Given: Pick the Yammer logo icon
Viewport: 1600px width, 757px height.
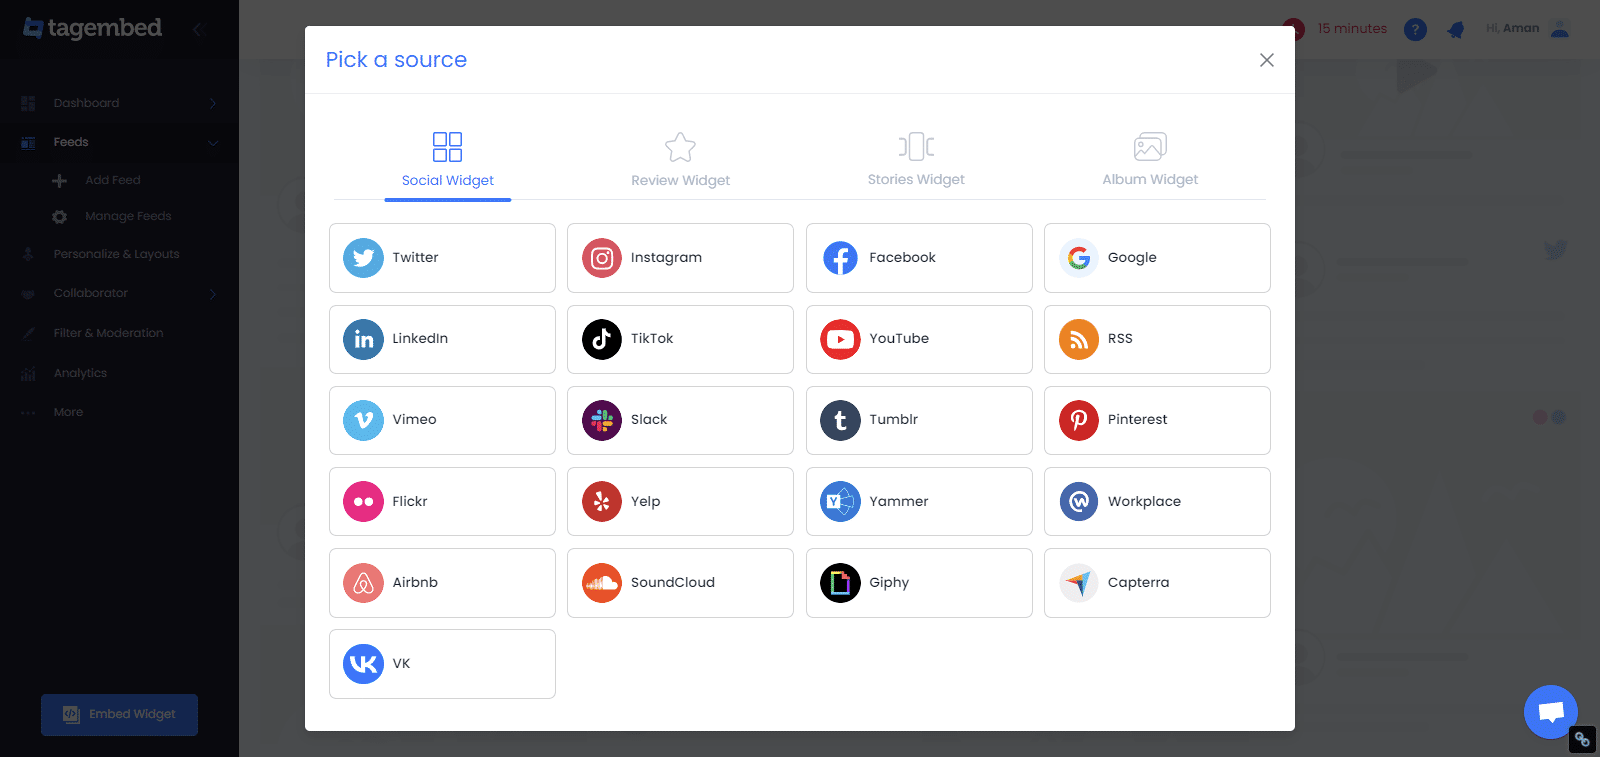Looking at the screenshot, I should [x=840, y=502].
